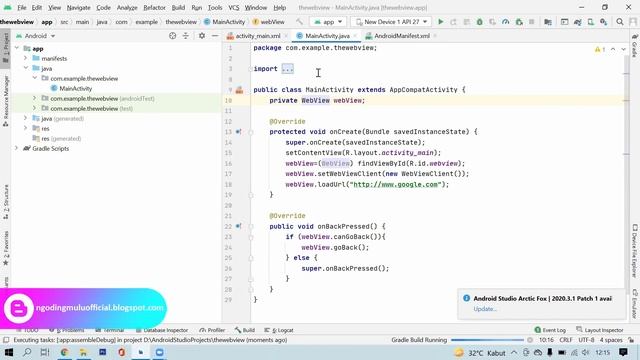Viewport: 640px width, 360px height.
Task: Open the Profiler tool window
Action: point(212,330)
